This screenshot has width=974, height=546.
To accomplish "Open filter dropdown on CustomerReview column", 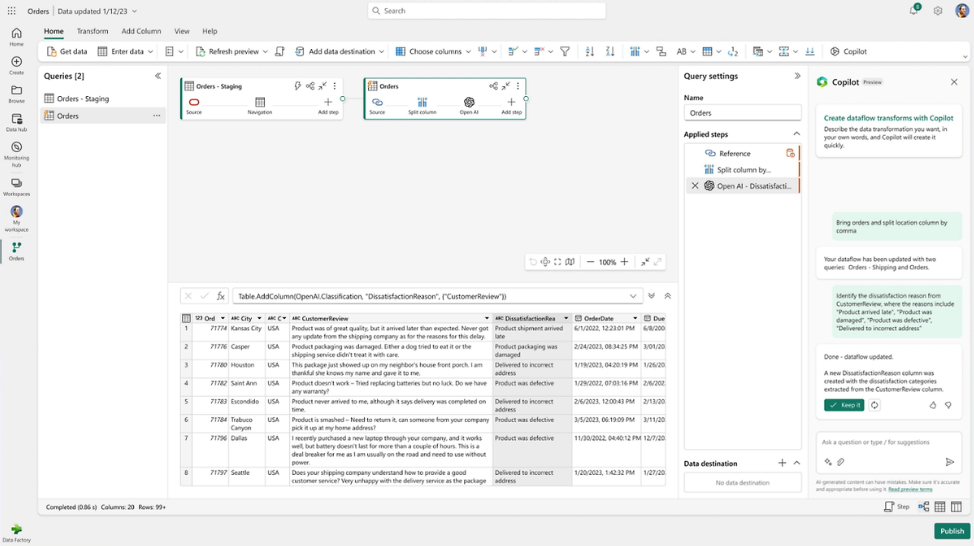I will coord(486,318).
